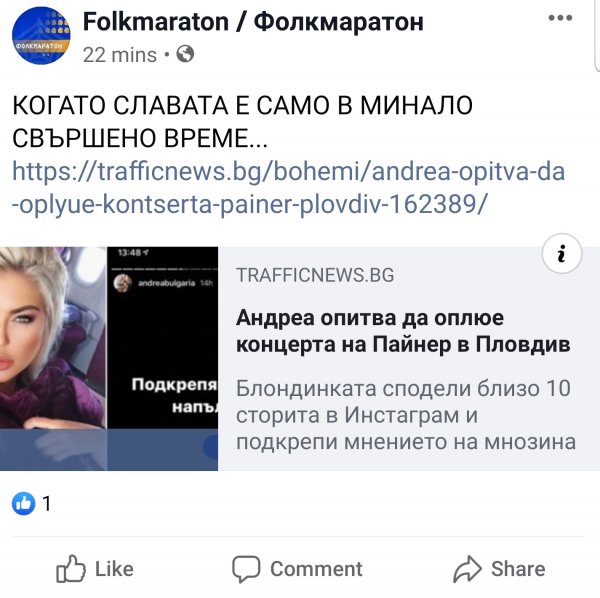600x598 pixels.
Task: Click the andreabulgaria story screenshot in preview
Action: pos(162,337)
